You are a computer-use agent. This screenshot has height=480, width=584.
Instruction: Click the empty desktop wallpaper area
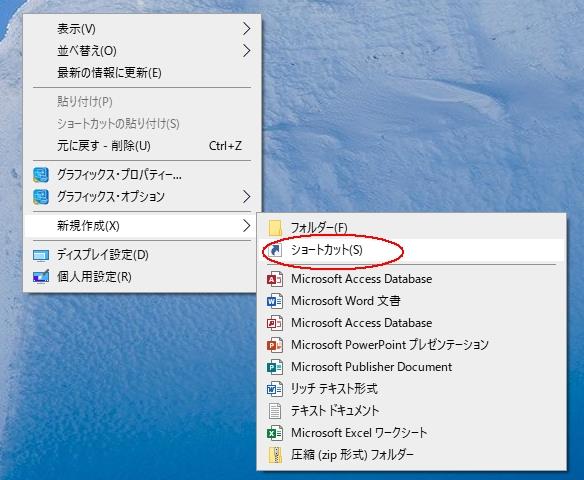[428, 112]
